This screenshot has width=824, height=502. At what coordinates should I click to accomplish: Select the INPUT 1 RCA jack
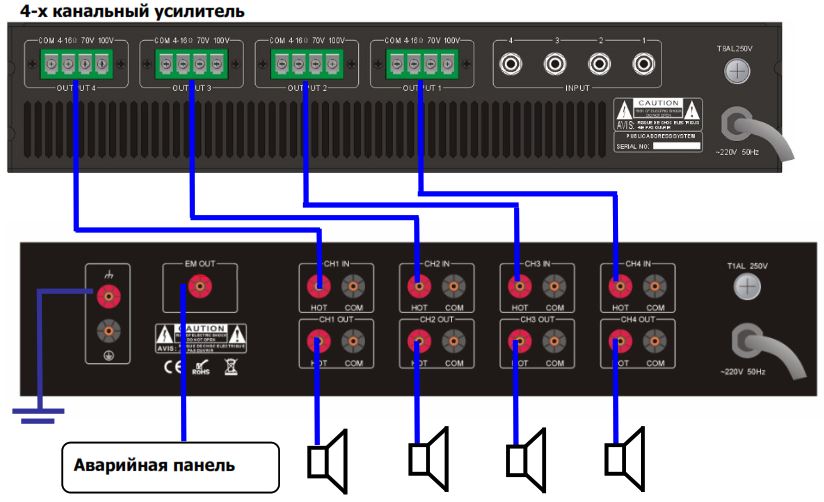643,66
